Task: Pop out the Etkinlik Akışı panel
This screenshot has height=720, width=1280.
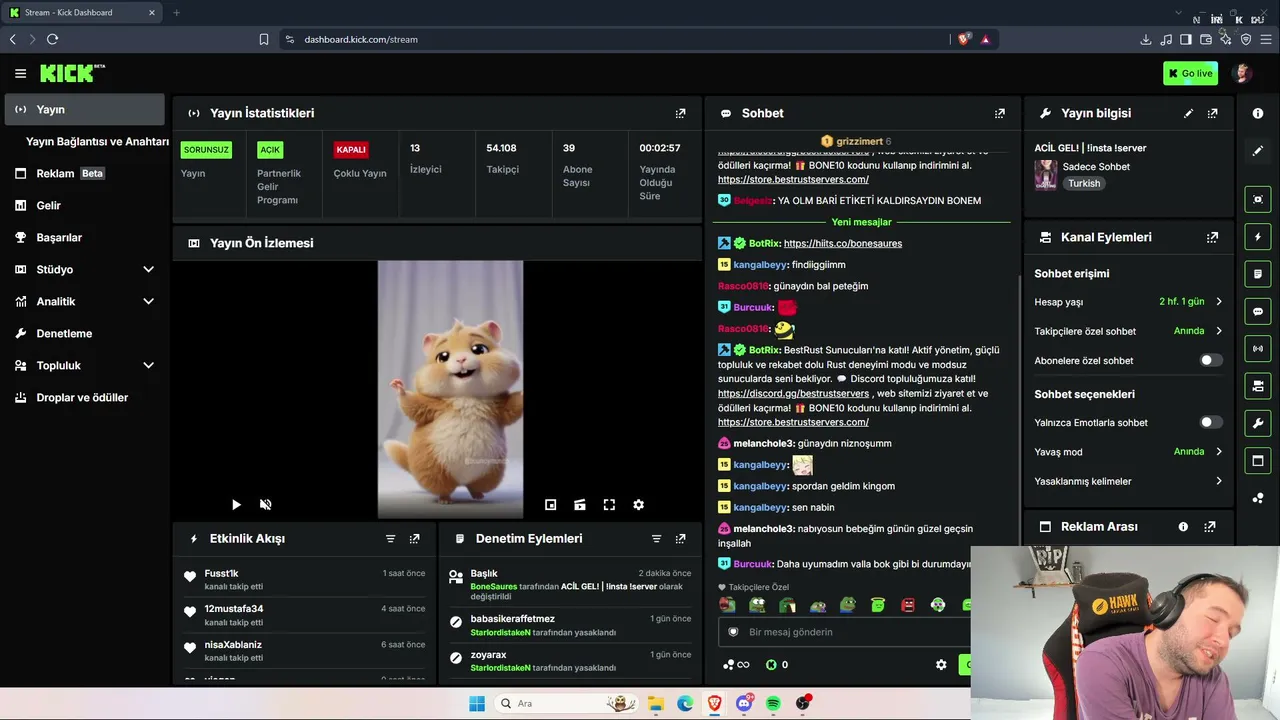Action: pos(415,538)
